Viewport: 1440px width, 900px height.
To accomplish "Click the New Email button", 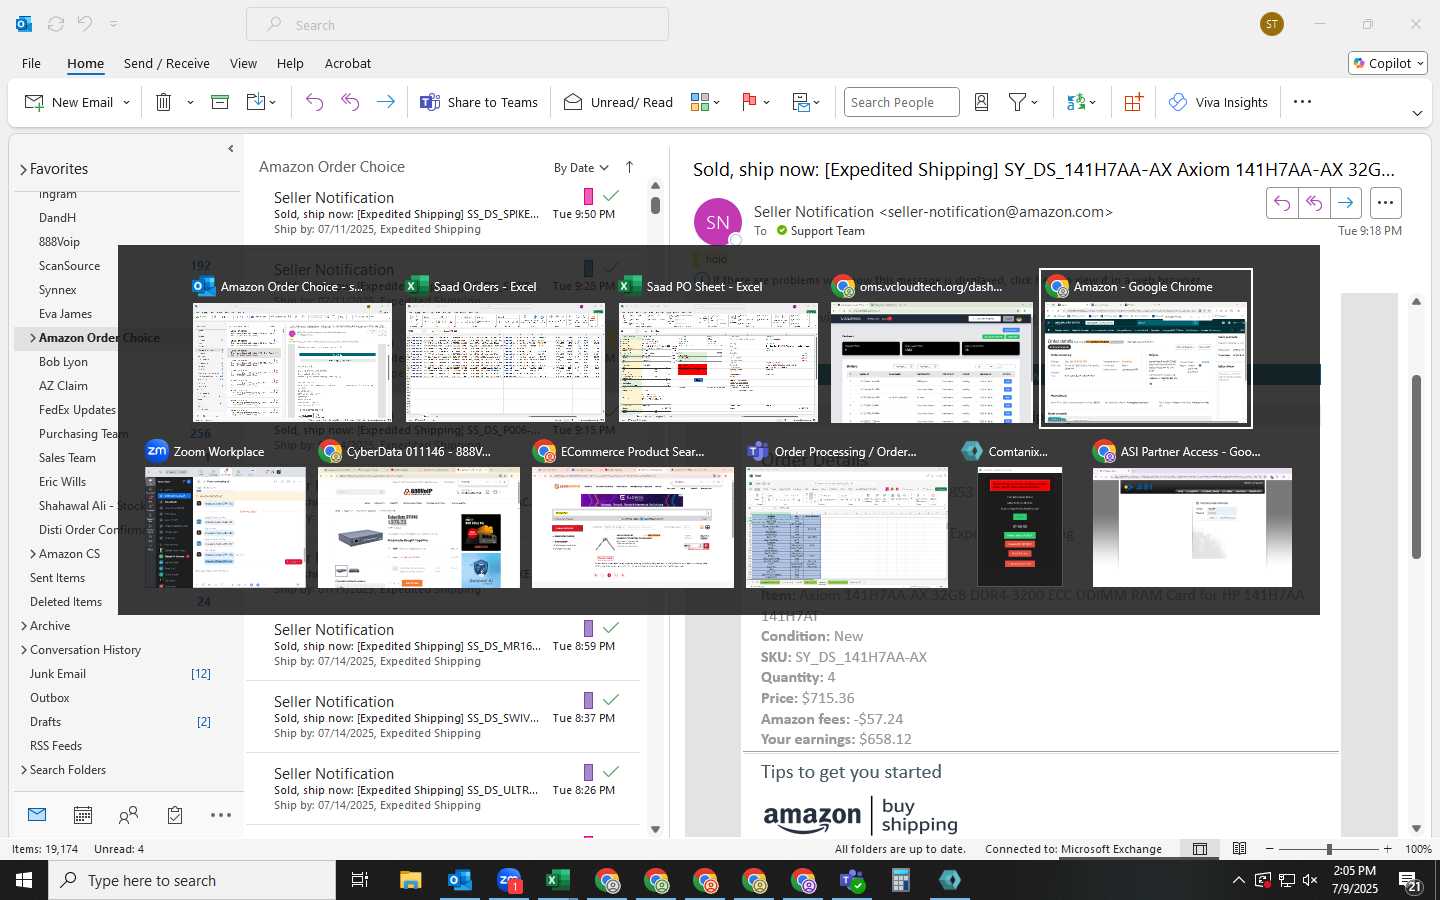I will point(68,102).
